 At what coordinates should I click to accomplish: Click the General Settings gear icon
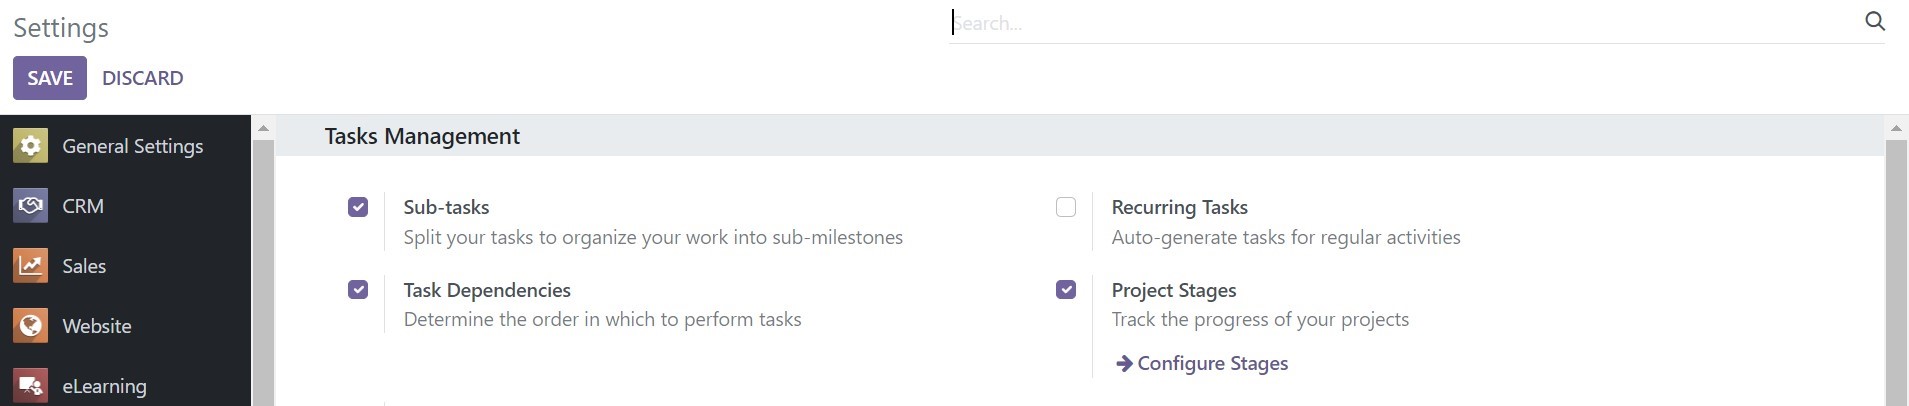(30, 146)
